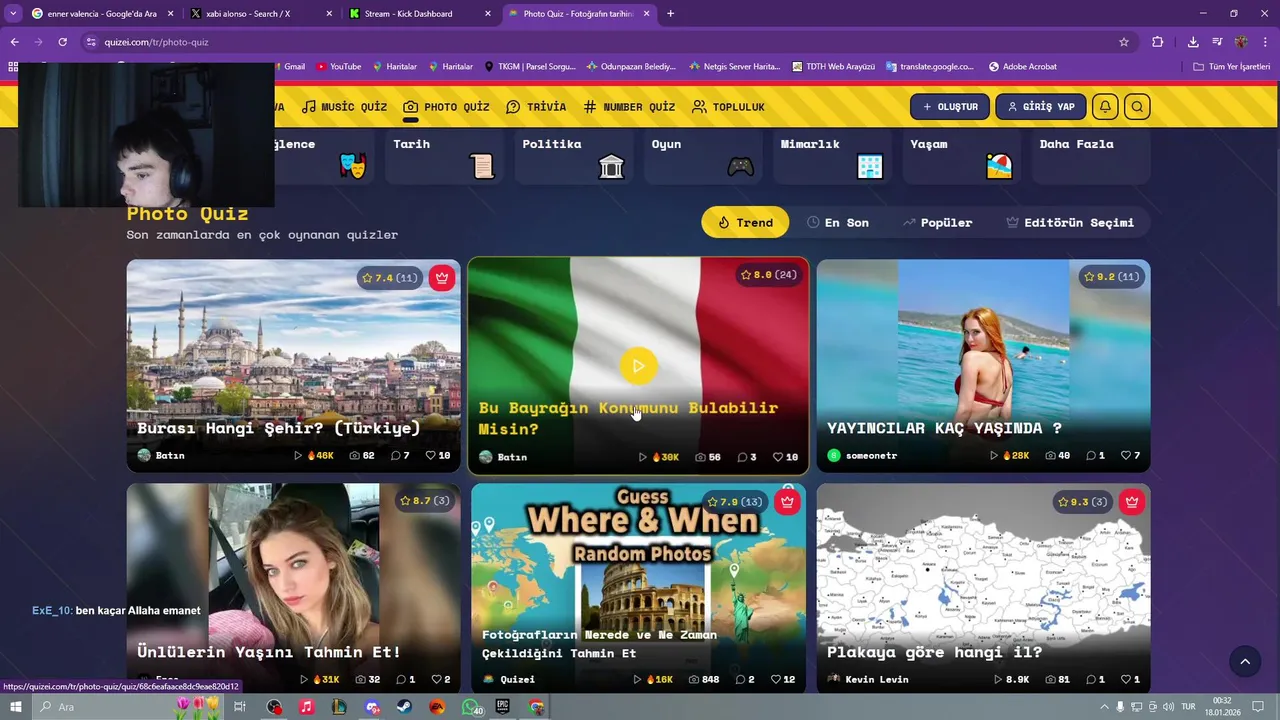
Task: Click the red crown badge on Plakaya quiz
Action: coord(1132,502)
